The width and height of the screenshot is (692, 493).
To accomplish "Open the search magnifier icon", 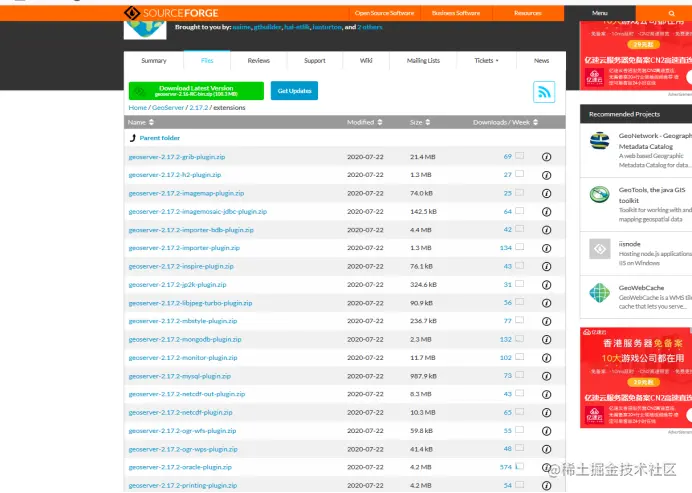I will (x=671, y=13).
